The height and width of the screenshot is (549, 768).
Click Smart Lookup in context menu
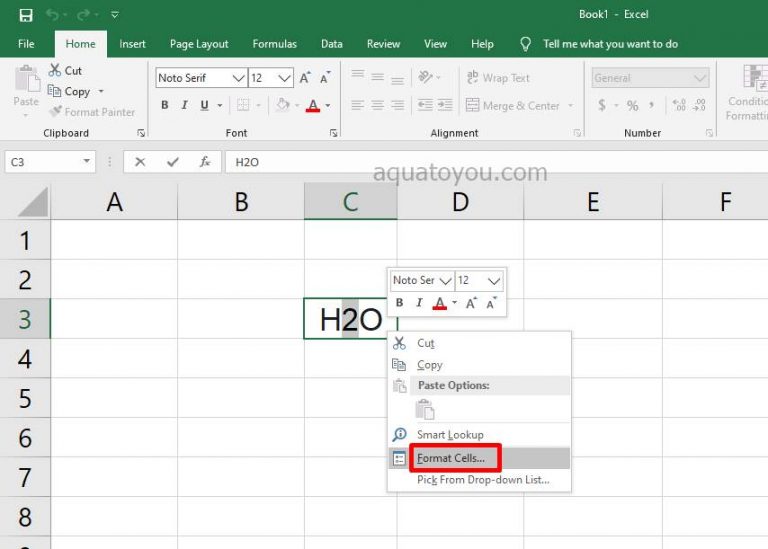(x=449, y=435)
